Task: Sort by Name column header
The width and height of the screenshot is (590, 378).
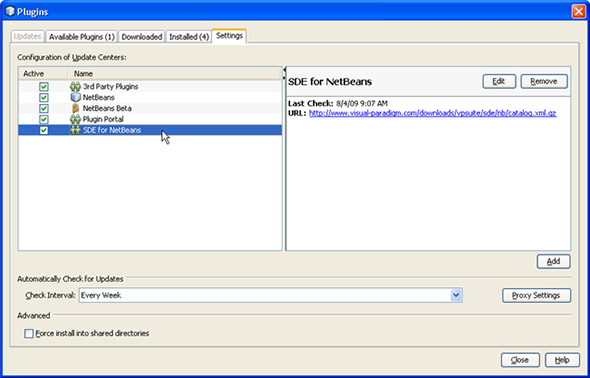Action: coord(174,74)
